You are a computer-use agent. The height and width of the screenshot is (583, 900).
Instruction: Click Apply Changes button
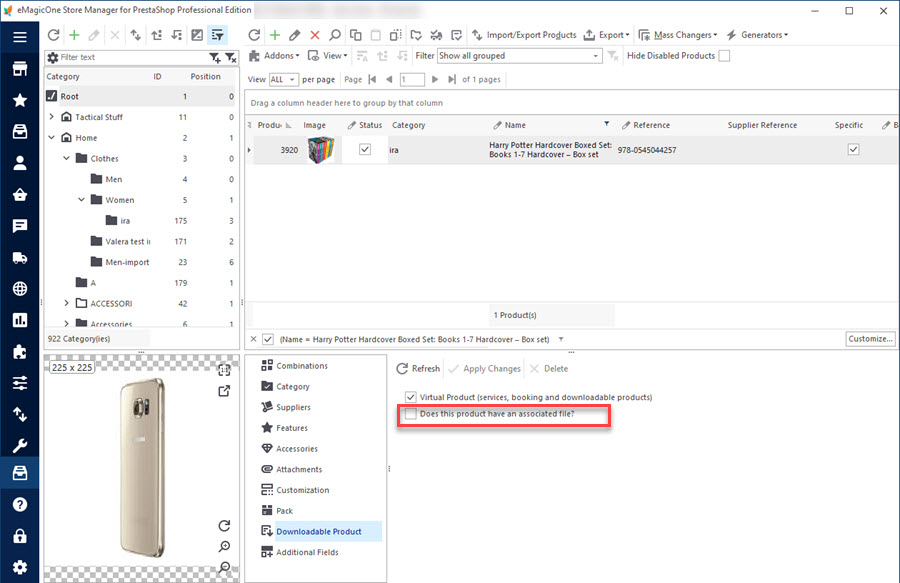pyautogui.click(x=485, y=368)
